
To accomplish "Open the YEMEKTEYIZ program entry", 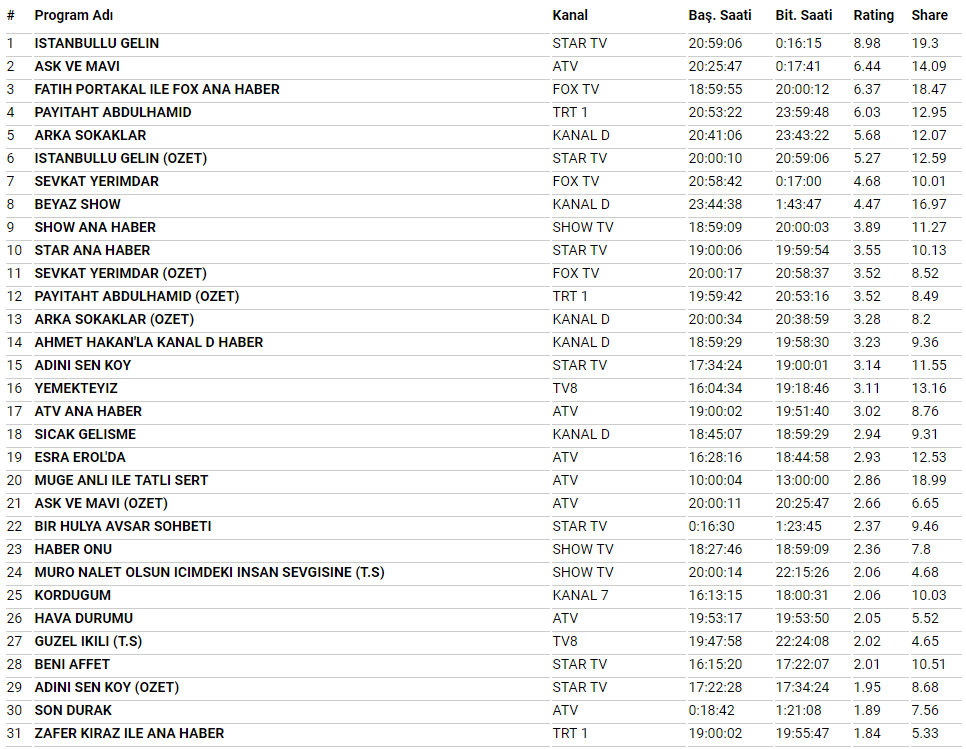I will [76, 388].
